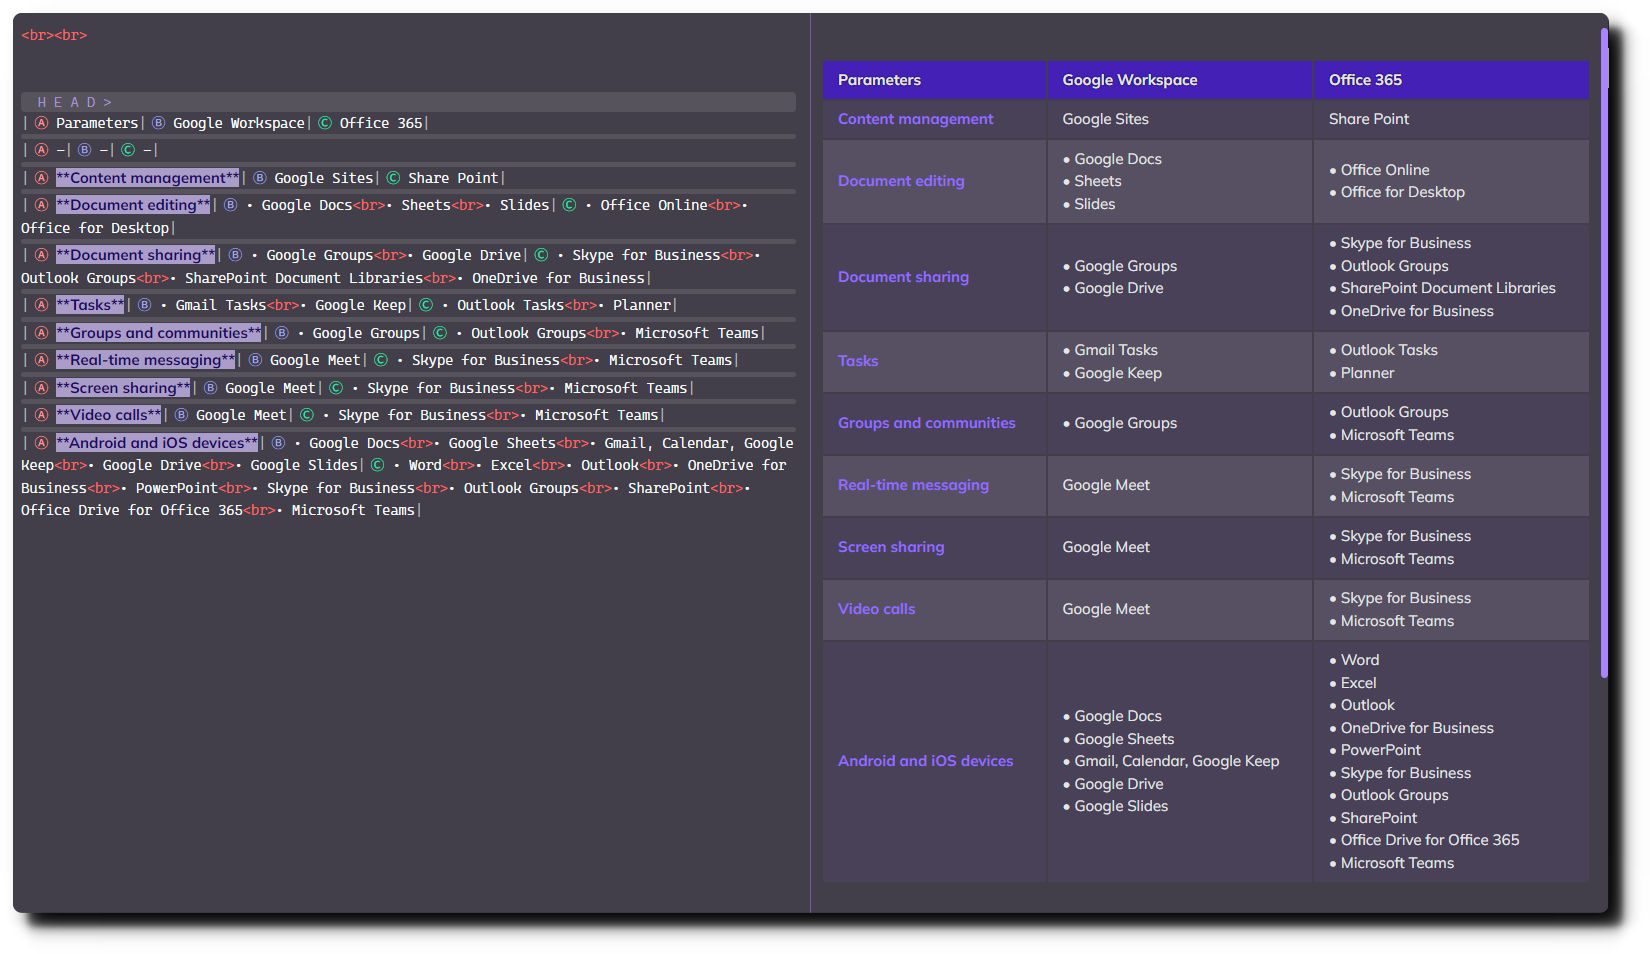
Task: Click the circled A marker before **Content management**
Action: pyautogui.click(x=42, y=178)
